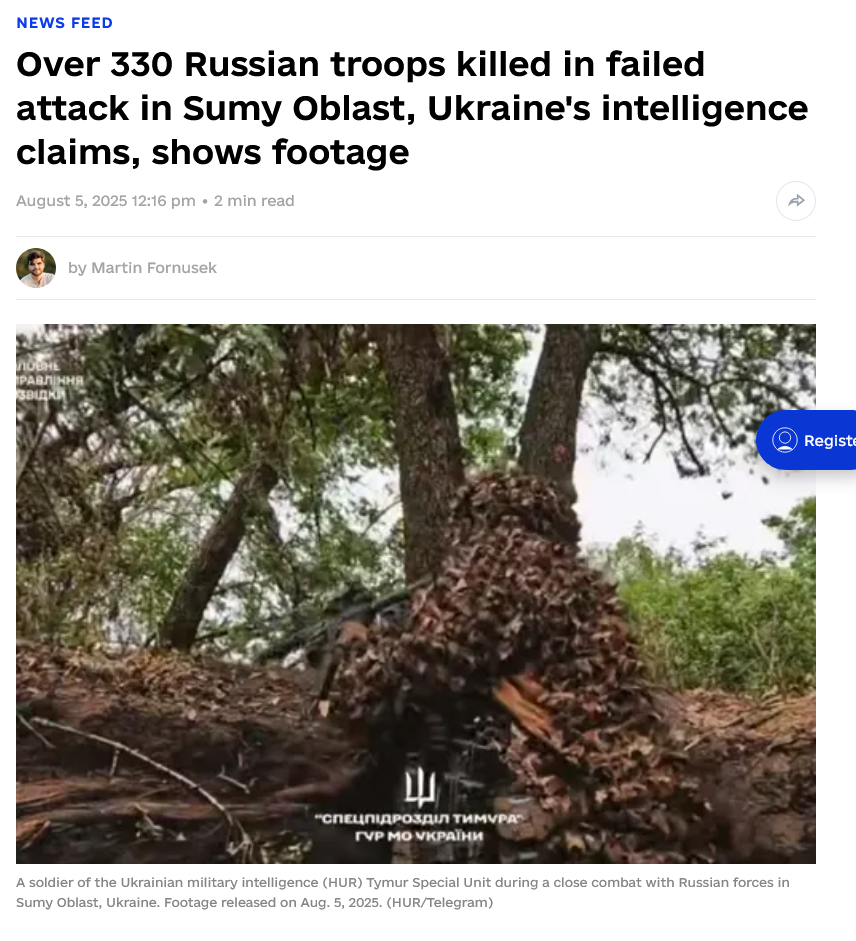The image size is (856, 941).
Task: Click the 'СПЕЦПІДРОЗДІЛ ТИМУРА' overlay text
Action: click(419, 819)
